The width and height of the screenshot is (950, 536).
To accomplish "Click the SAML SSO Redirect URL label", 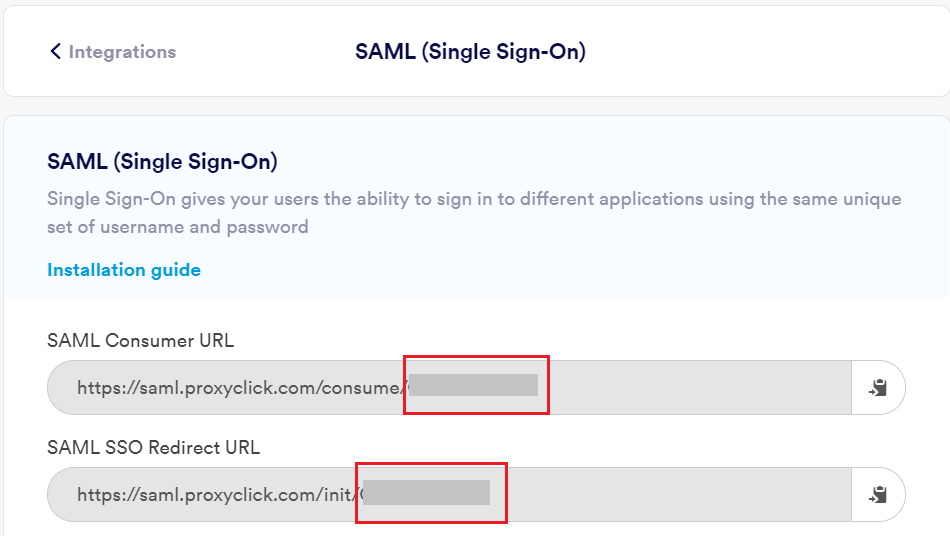I will click(x=153, y=447).
